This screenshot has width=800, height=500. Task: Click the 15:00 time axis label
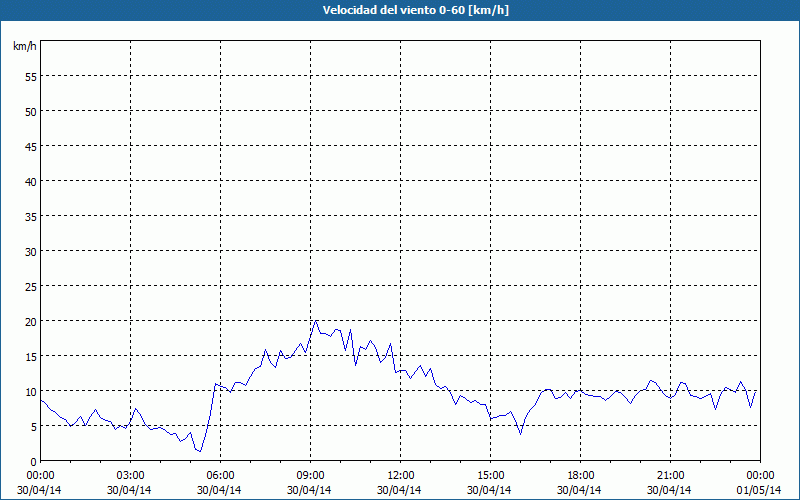pos(490,475)
